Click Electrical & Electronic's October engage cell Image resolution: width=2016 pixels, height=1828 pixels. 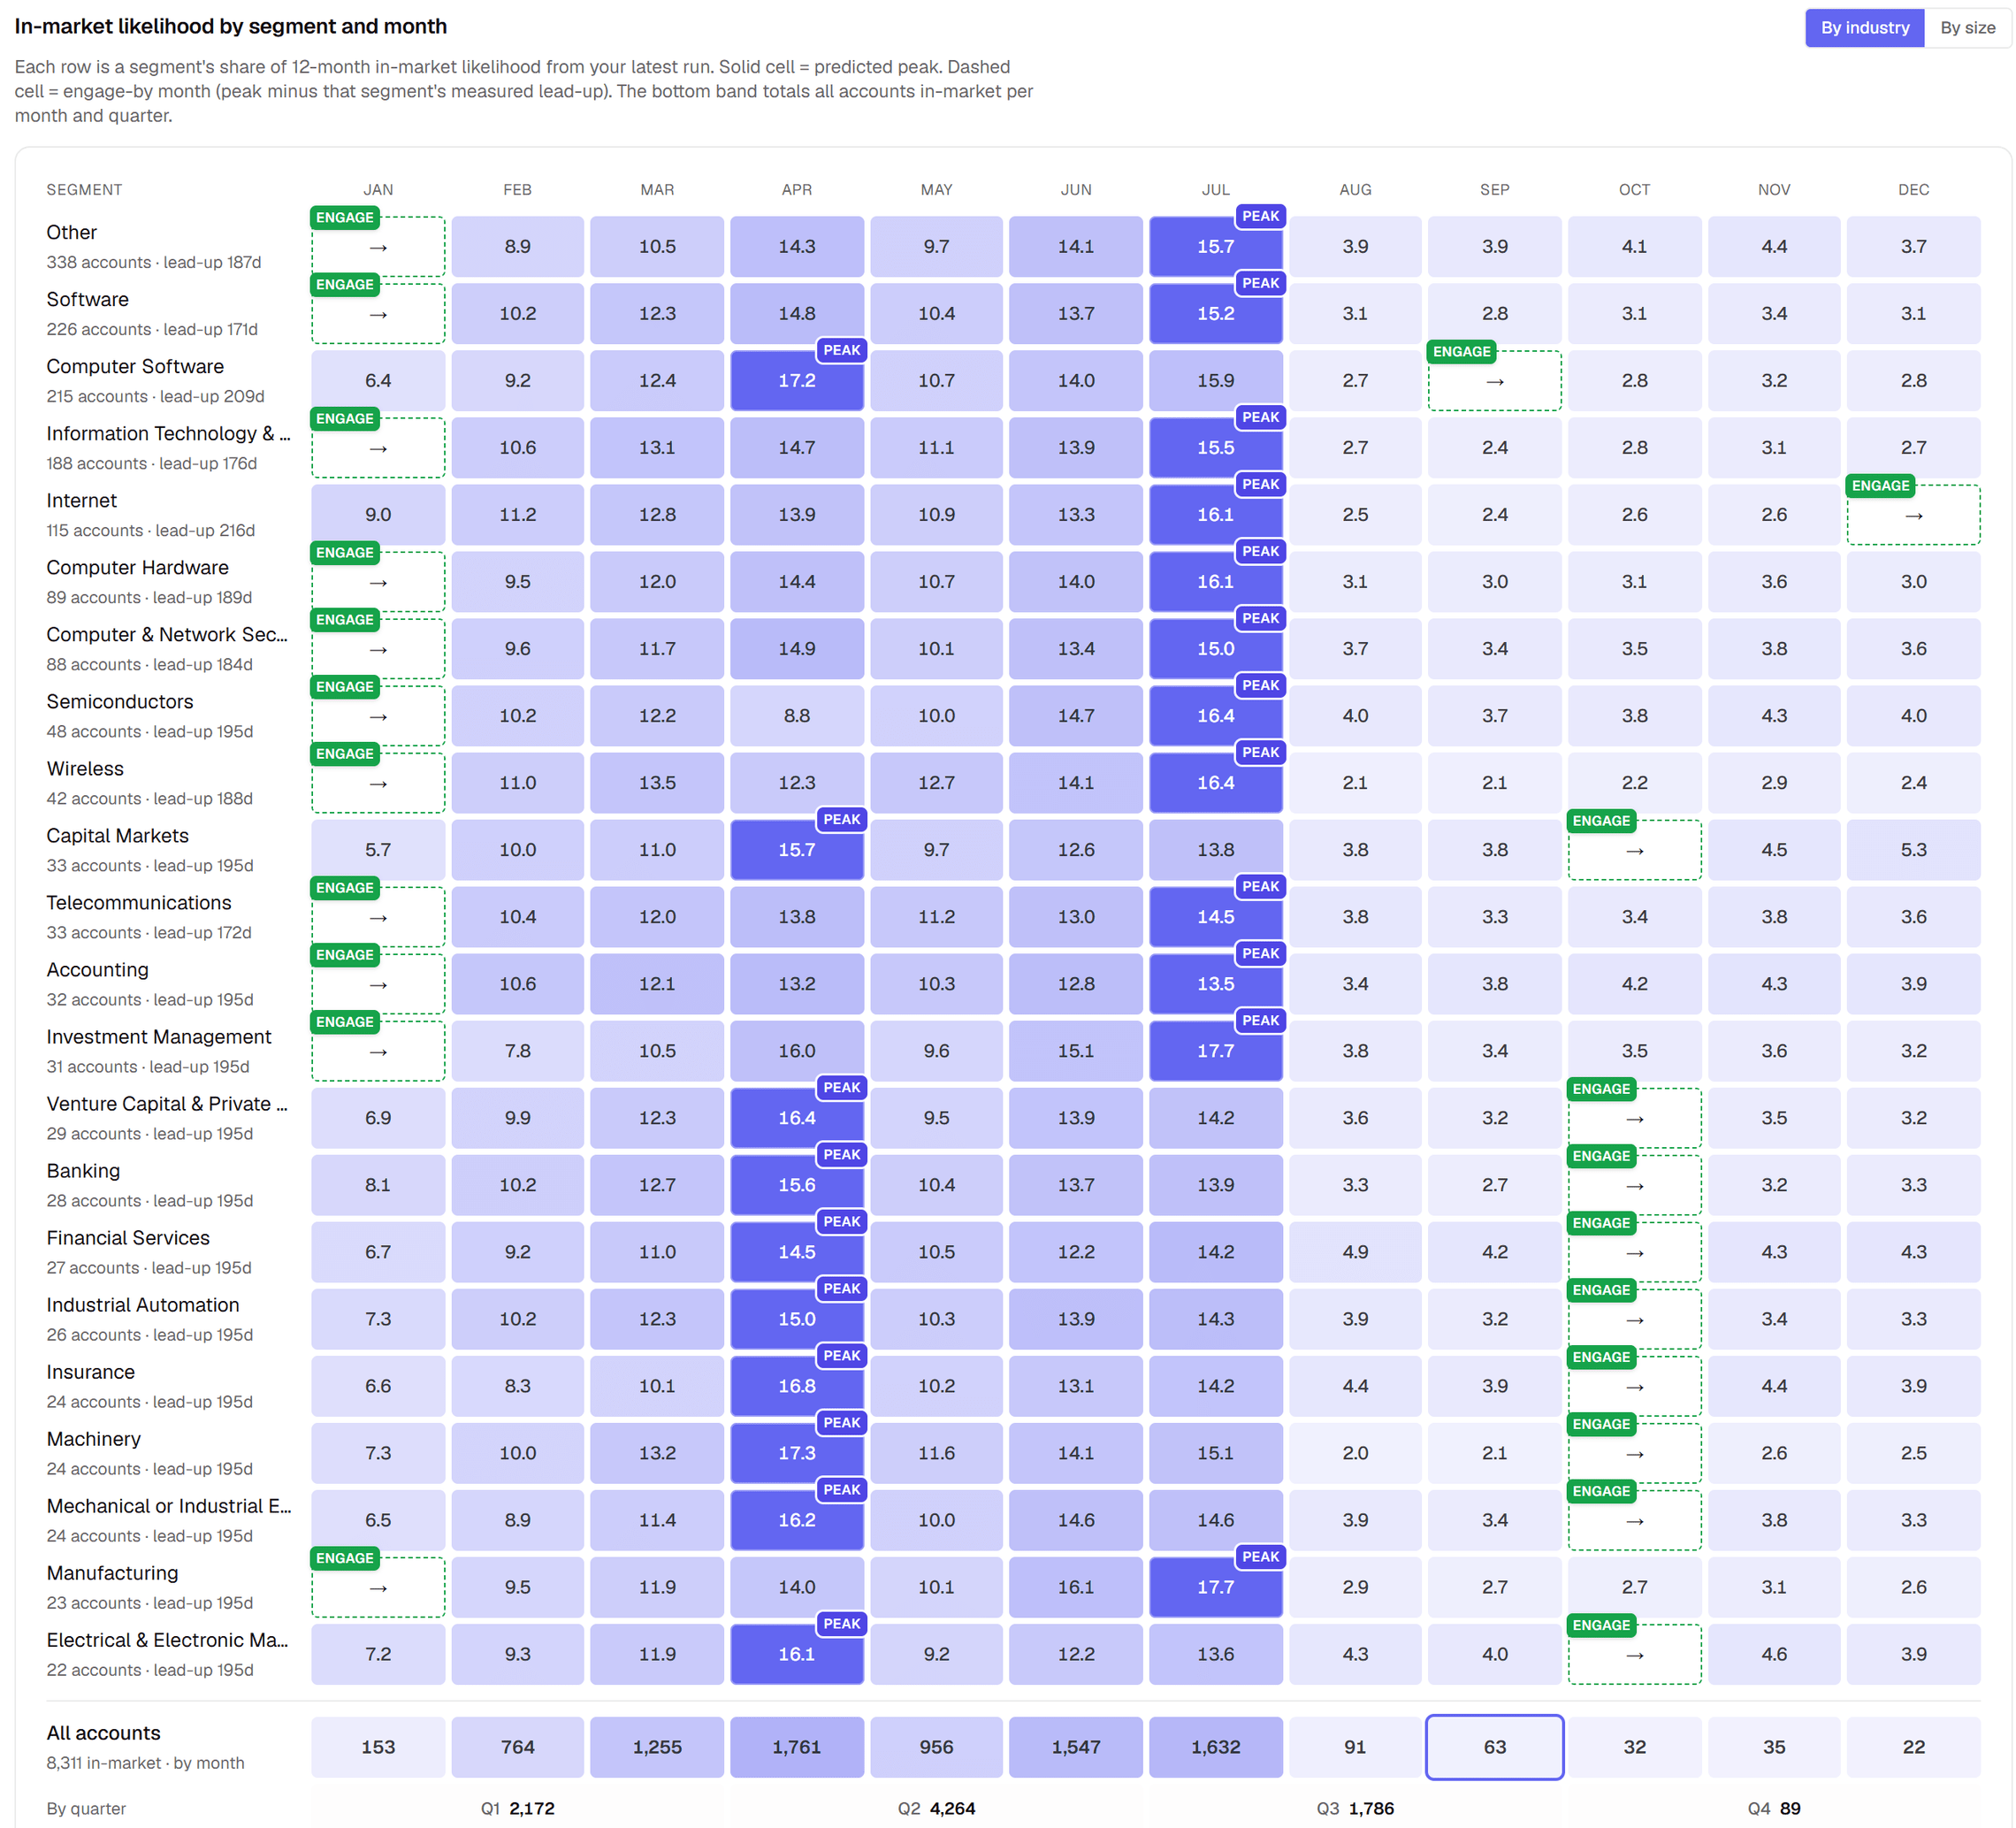[1634, 1654]
